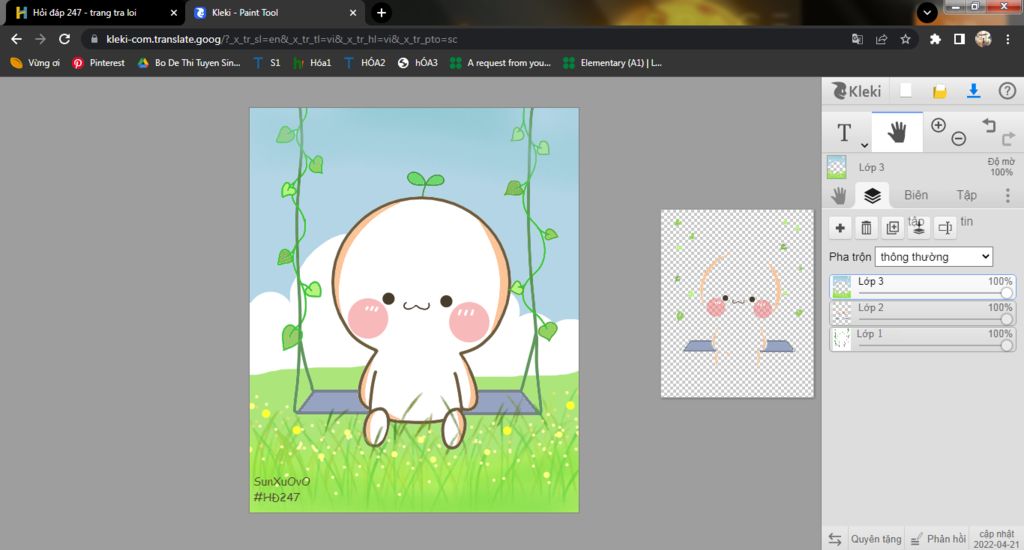Open Hóa1 bookmark

click(312, 63)
